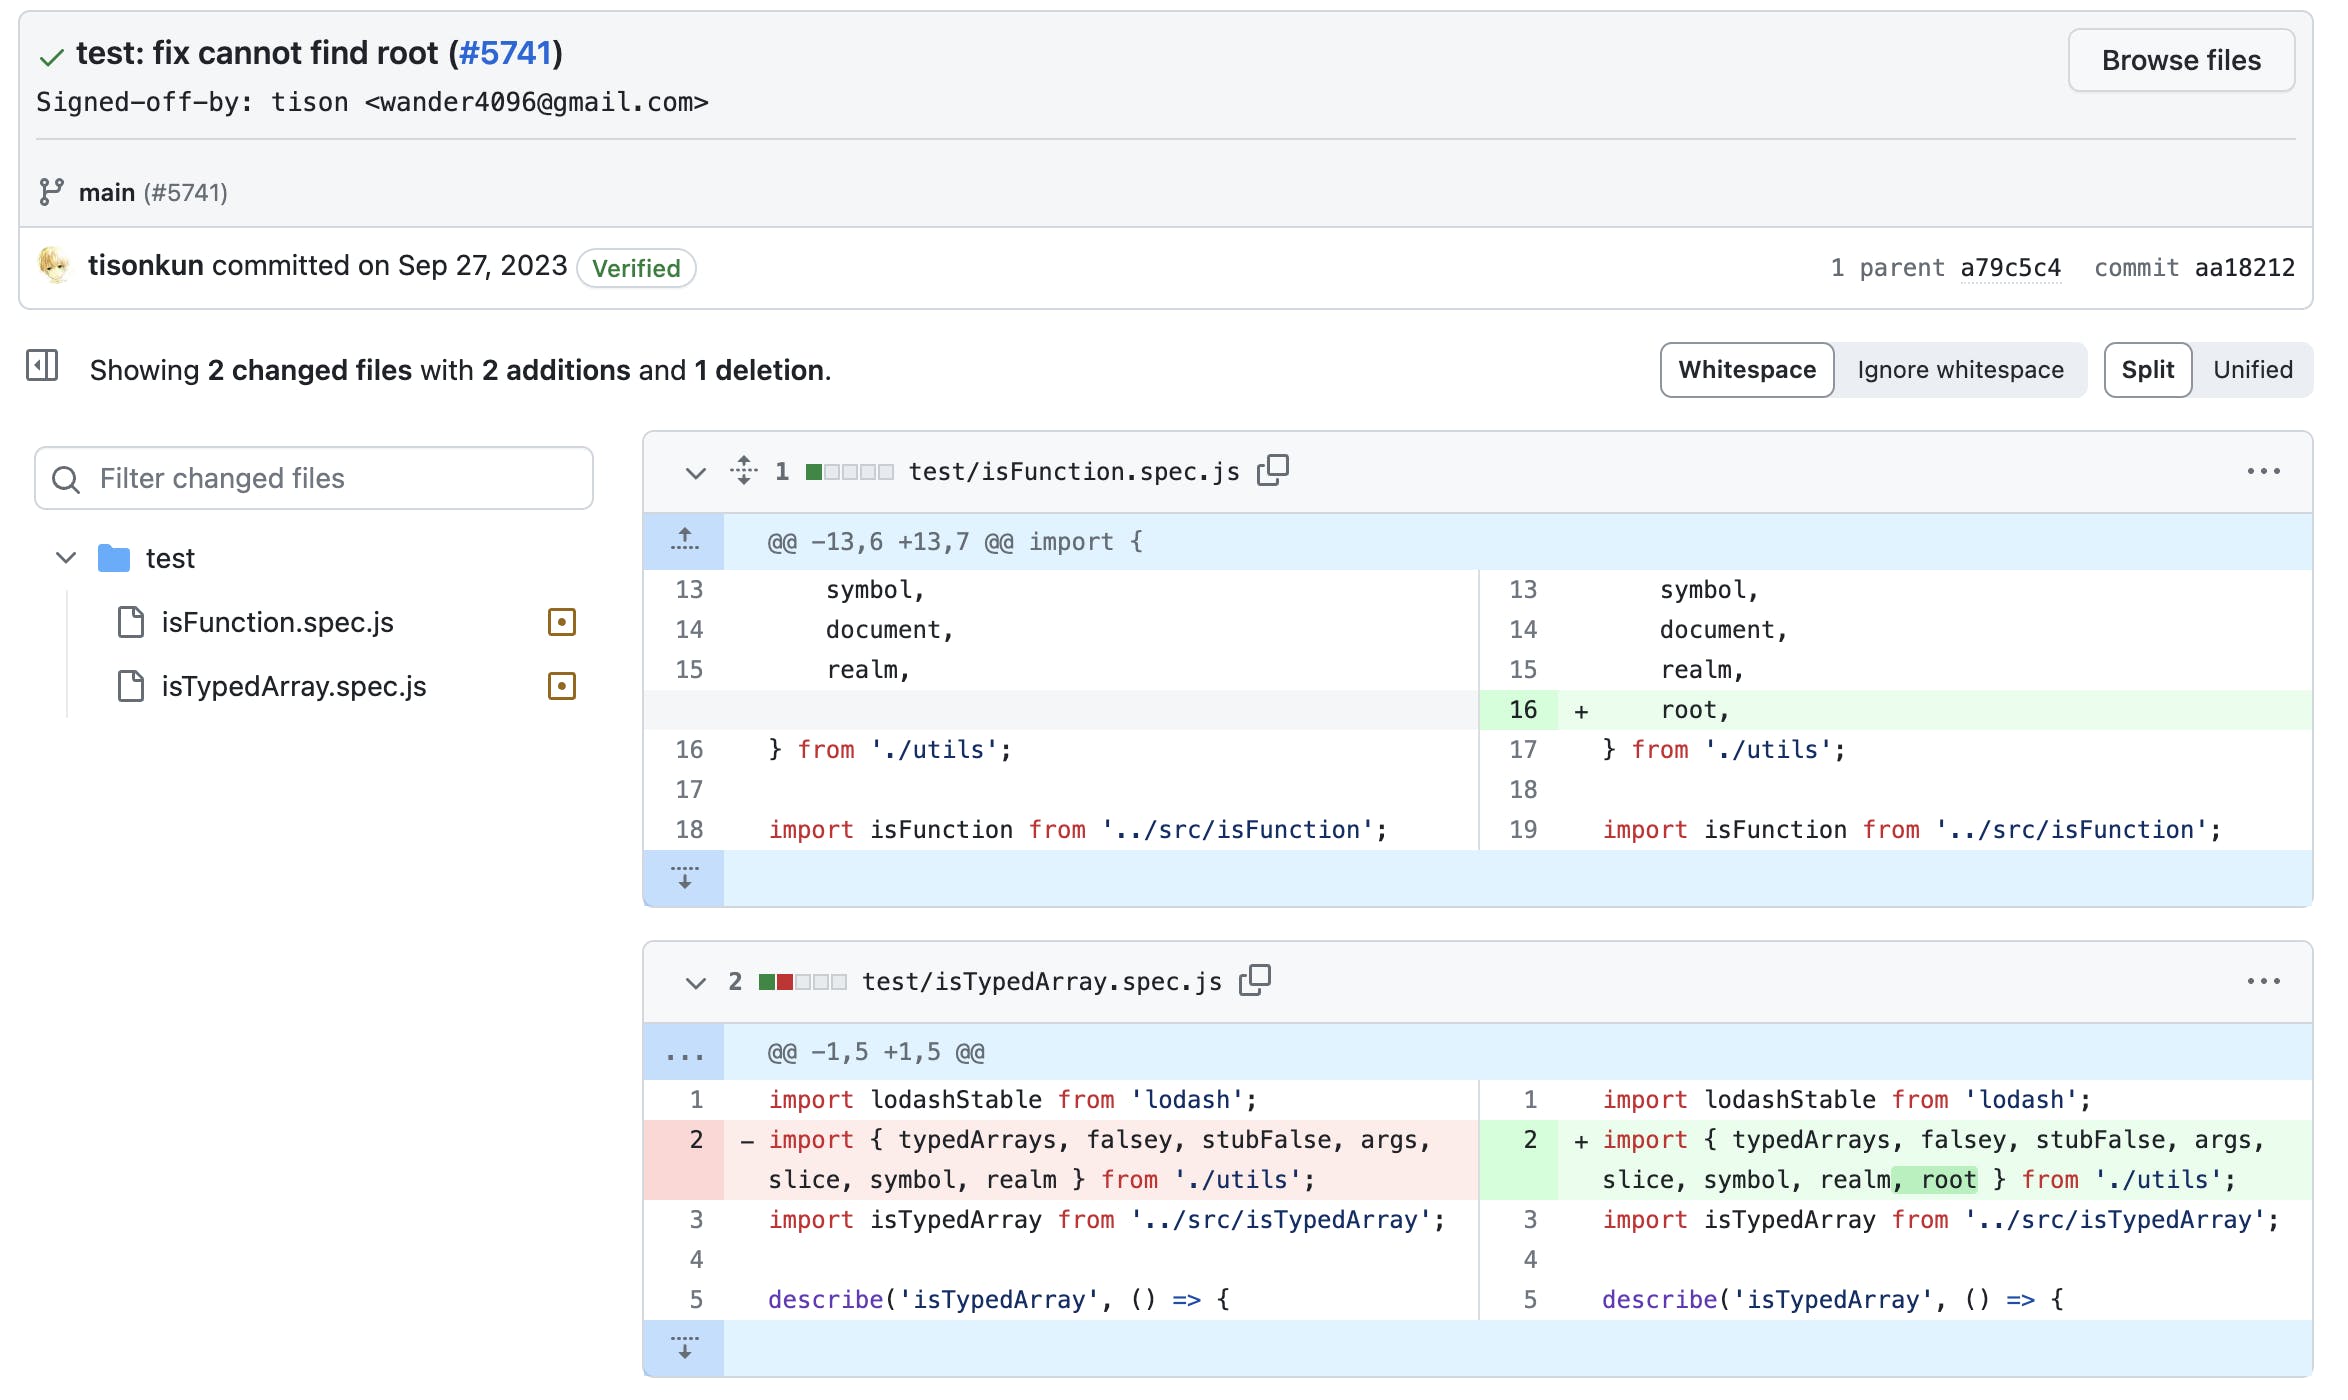2348x1400 pixels.
Task: Switch to Unified diff view
Action: (x=2253, y=370)
